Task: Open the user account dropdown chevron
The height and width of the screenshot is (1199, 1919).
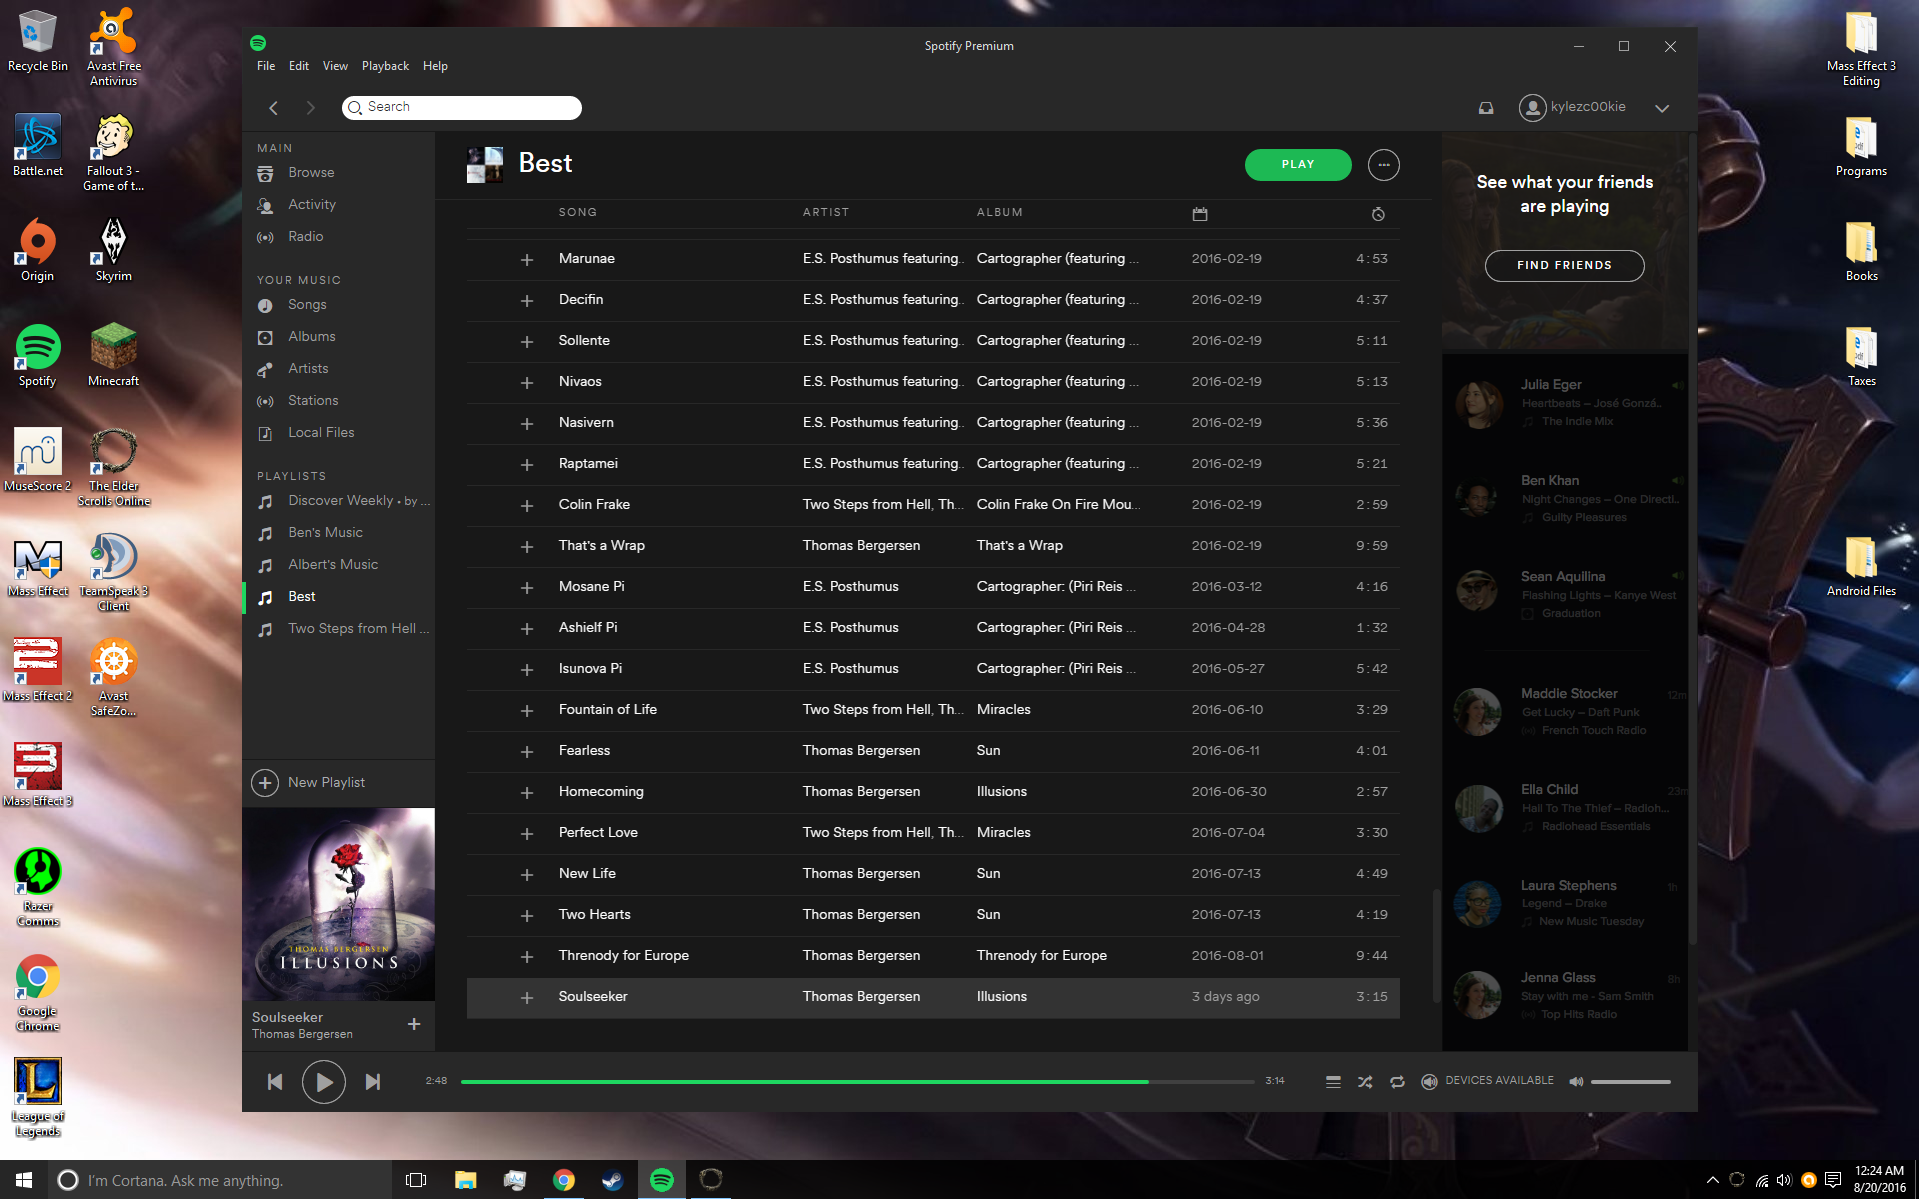Action: point(1662,108)
